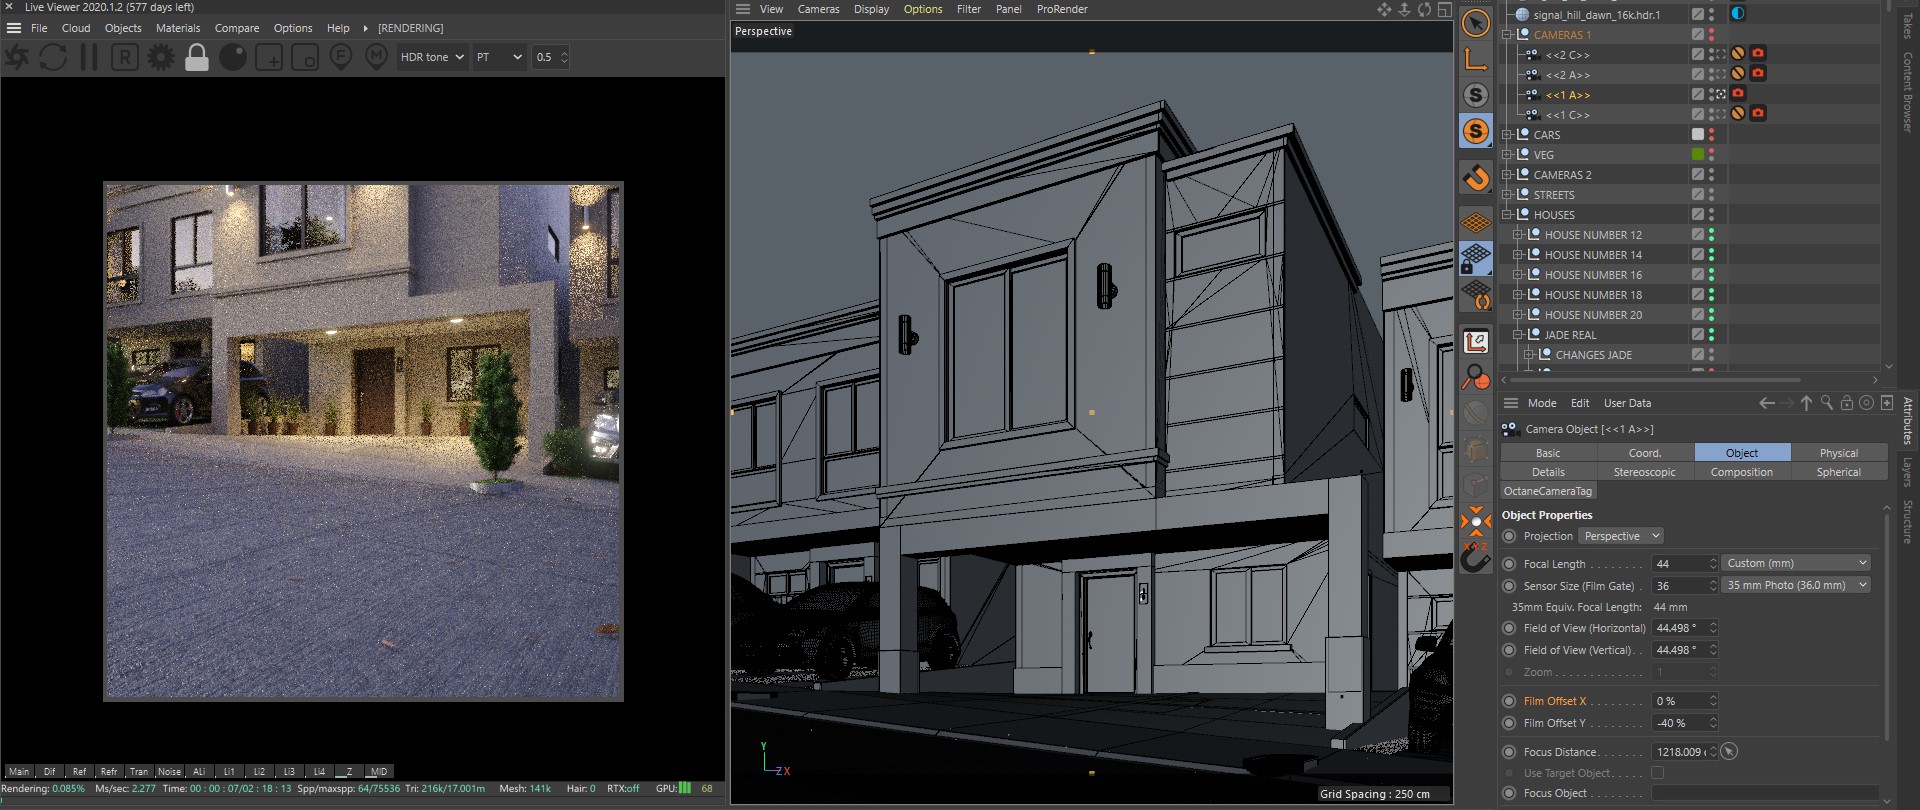Select the JADE REAL object
Viewport: 1920px width, 810px height.
coord(1570,335)
